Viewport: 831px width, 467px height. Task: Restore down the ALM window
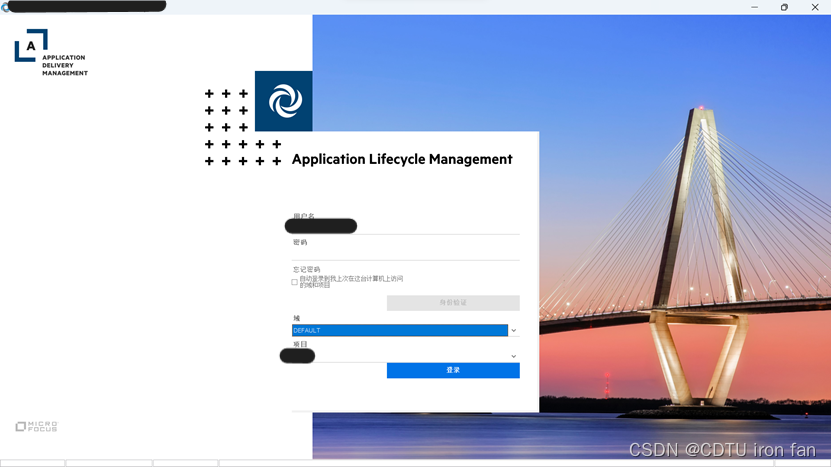coord(784,7)
